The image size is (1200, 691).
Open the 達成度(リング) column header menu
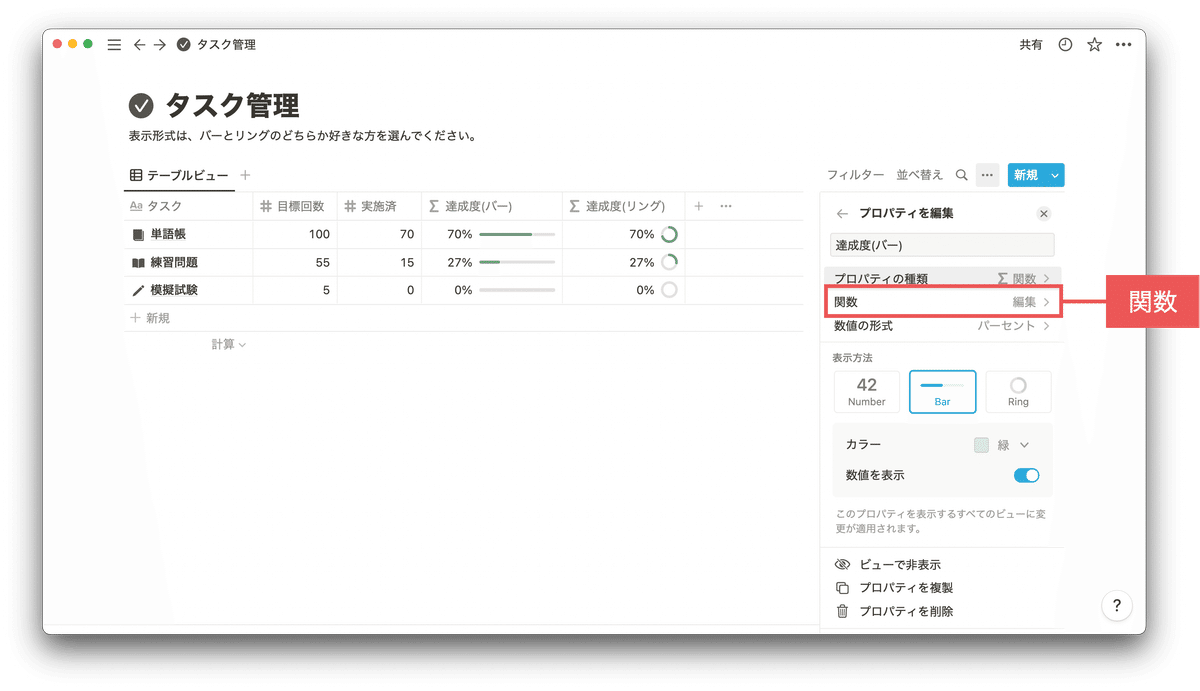coord(624,206)
